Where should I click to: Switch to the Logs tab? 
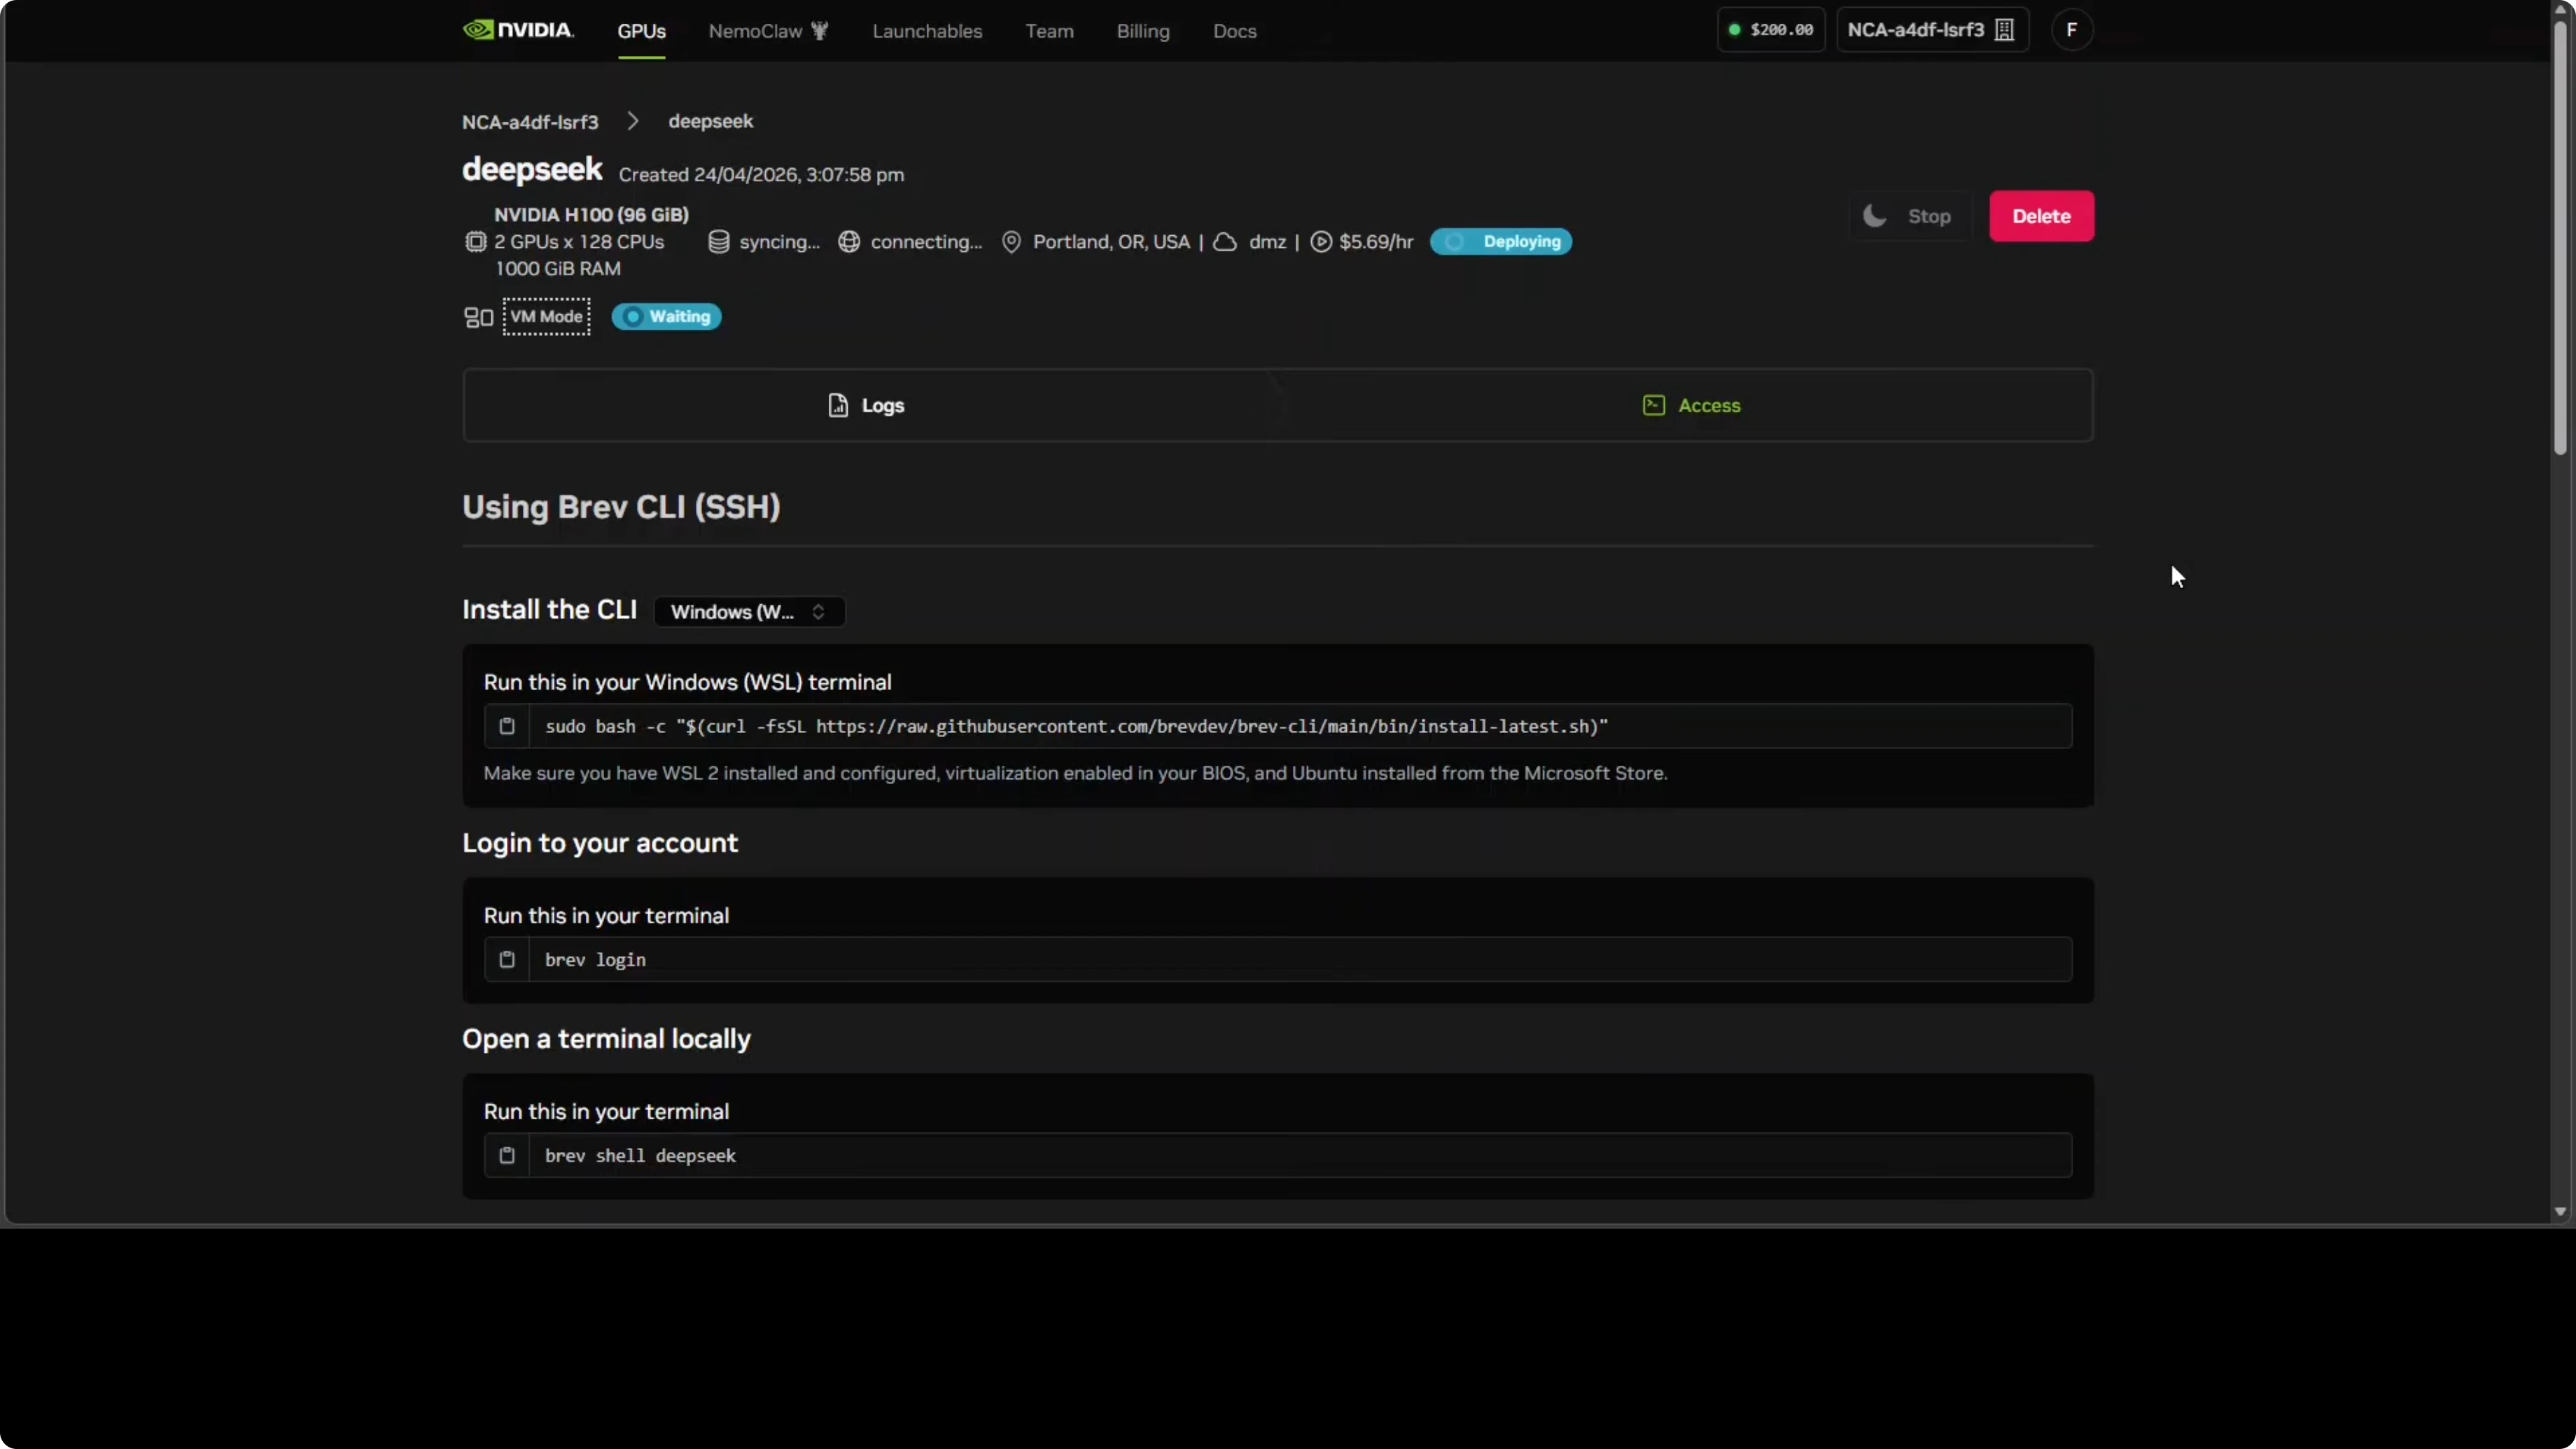[x=867, y=406]
